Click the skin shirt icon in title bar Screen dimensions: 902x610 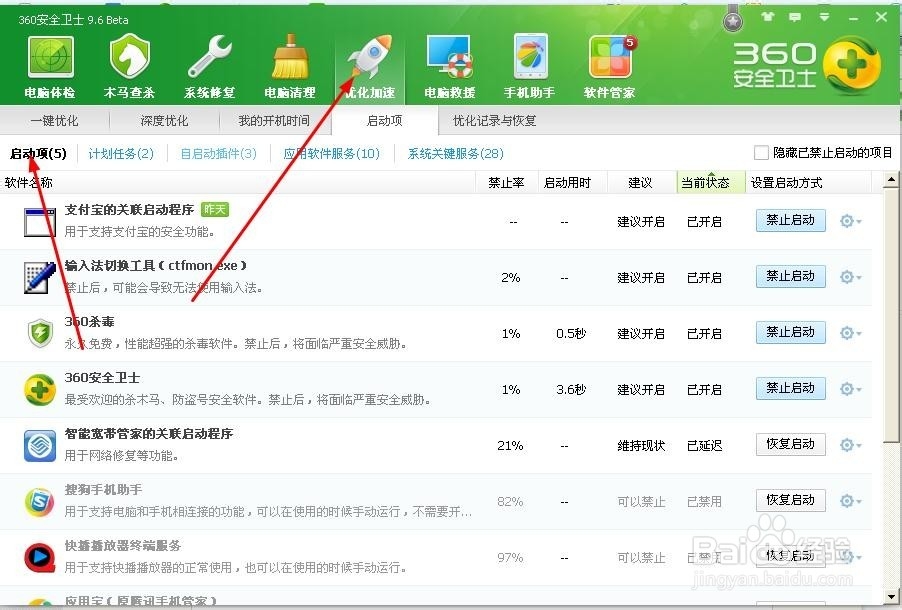click(x=767, y=17)
